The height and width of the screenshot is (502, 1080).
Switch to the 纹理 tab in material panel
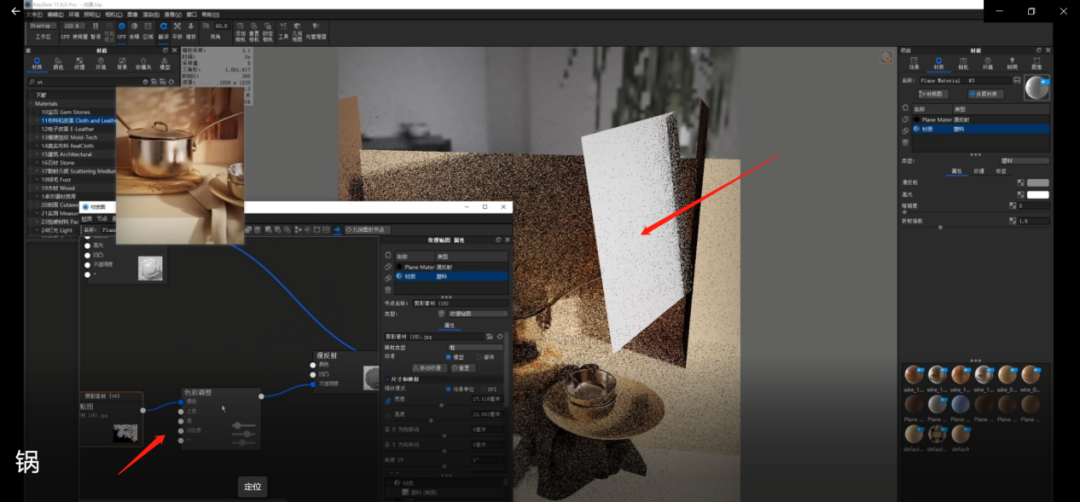(x=978, y=171)
